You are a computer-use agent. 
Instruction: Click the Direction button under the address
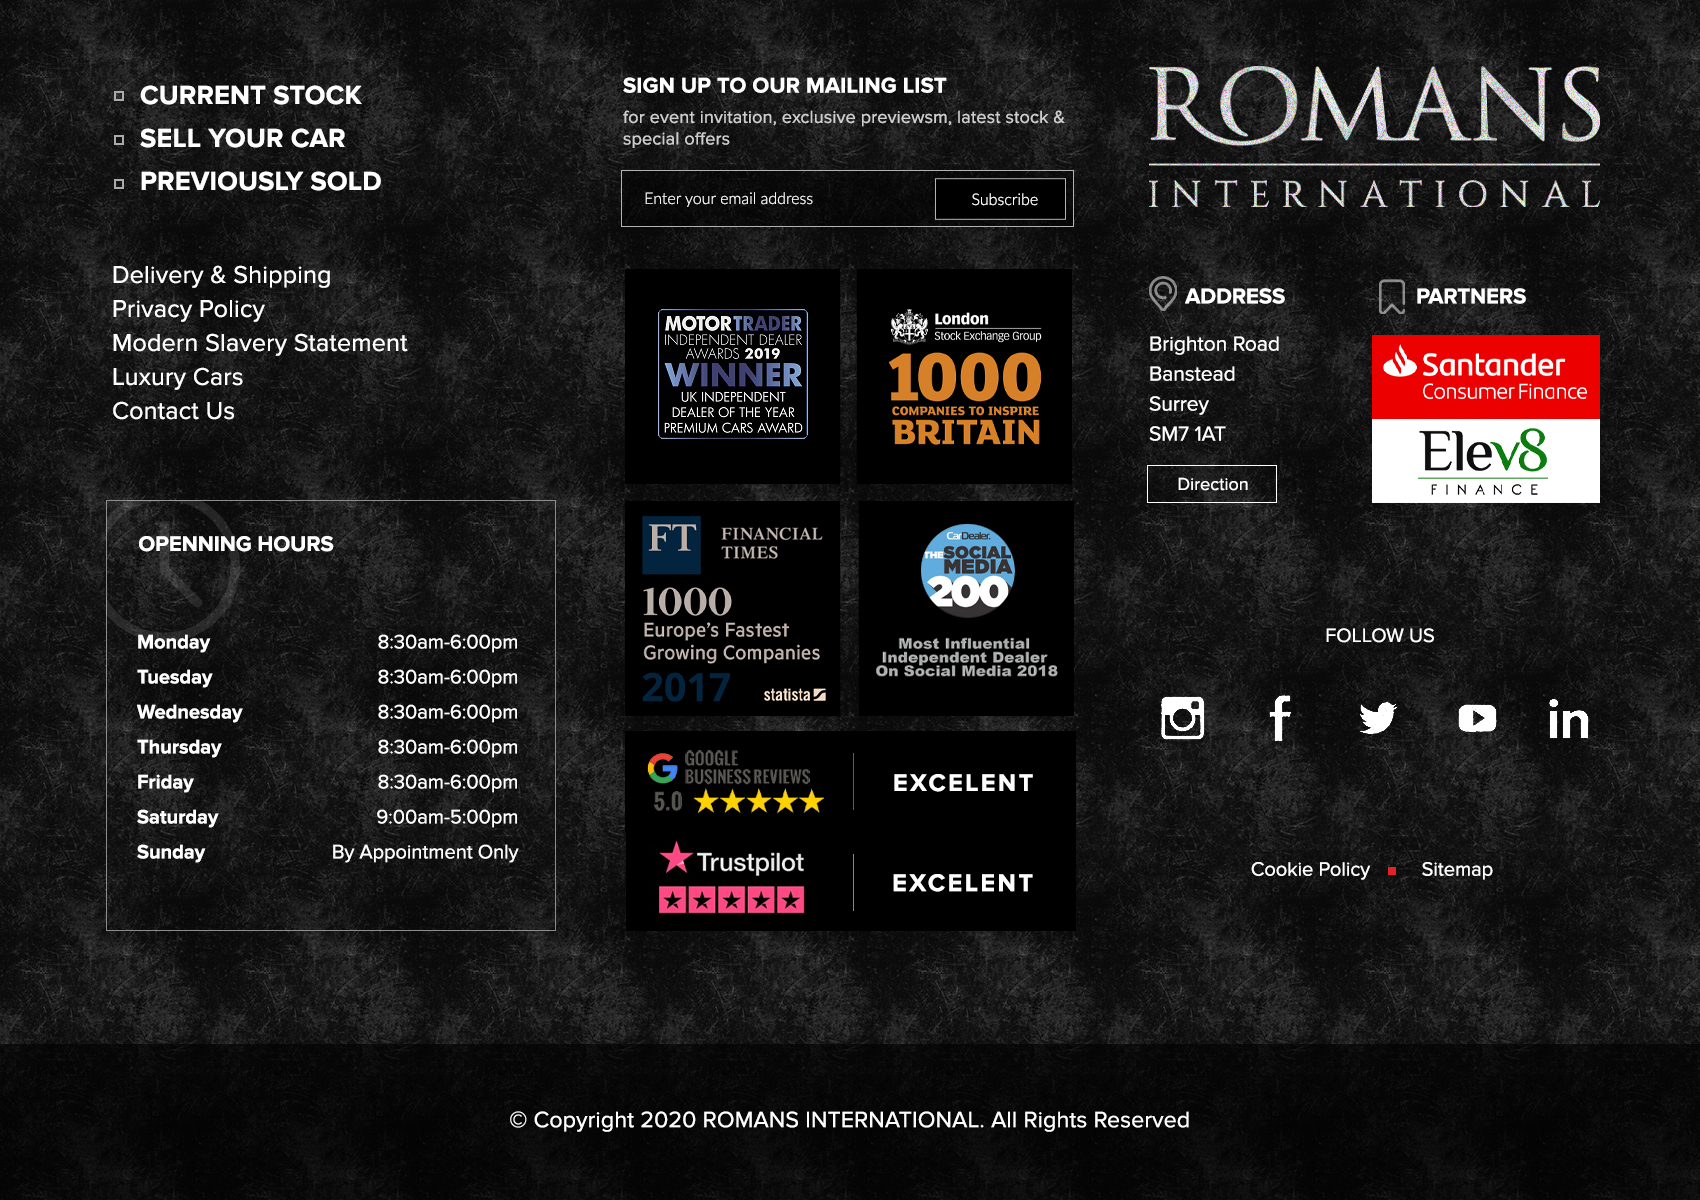pos(1211,483)
